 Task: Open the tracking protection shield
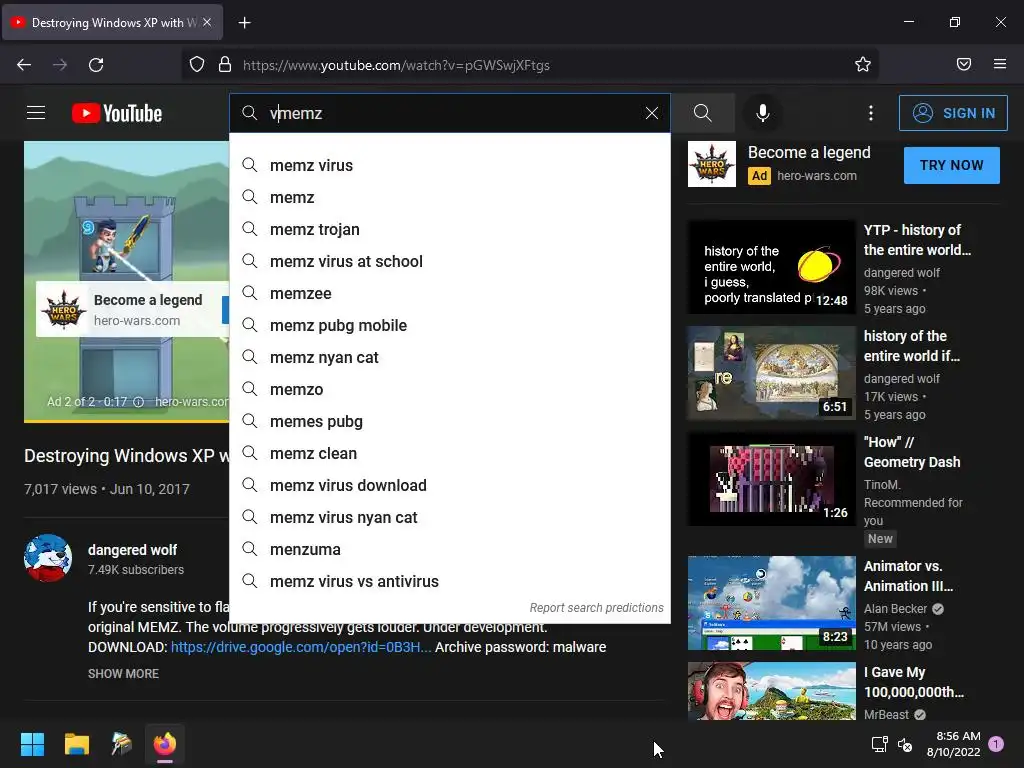pos(197,65)
